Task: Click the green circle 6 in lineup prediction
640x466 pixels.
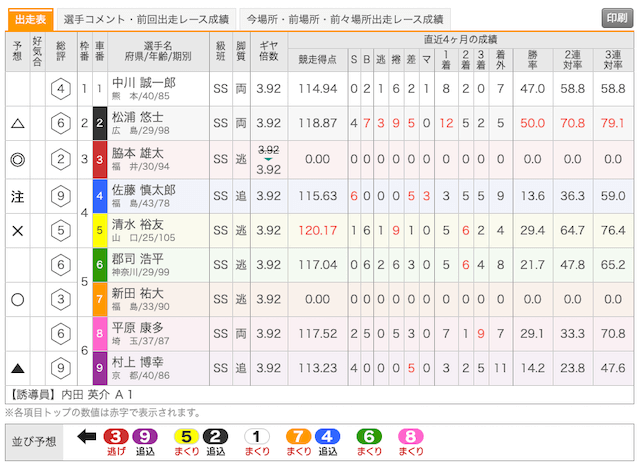Action: [x=369, y=436]
